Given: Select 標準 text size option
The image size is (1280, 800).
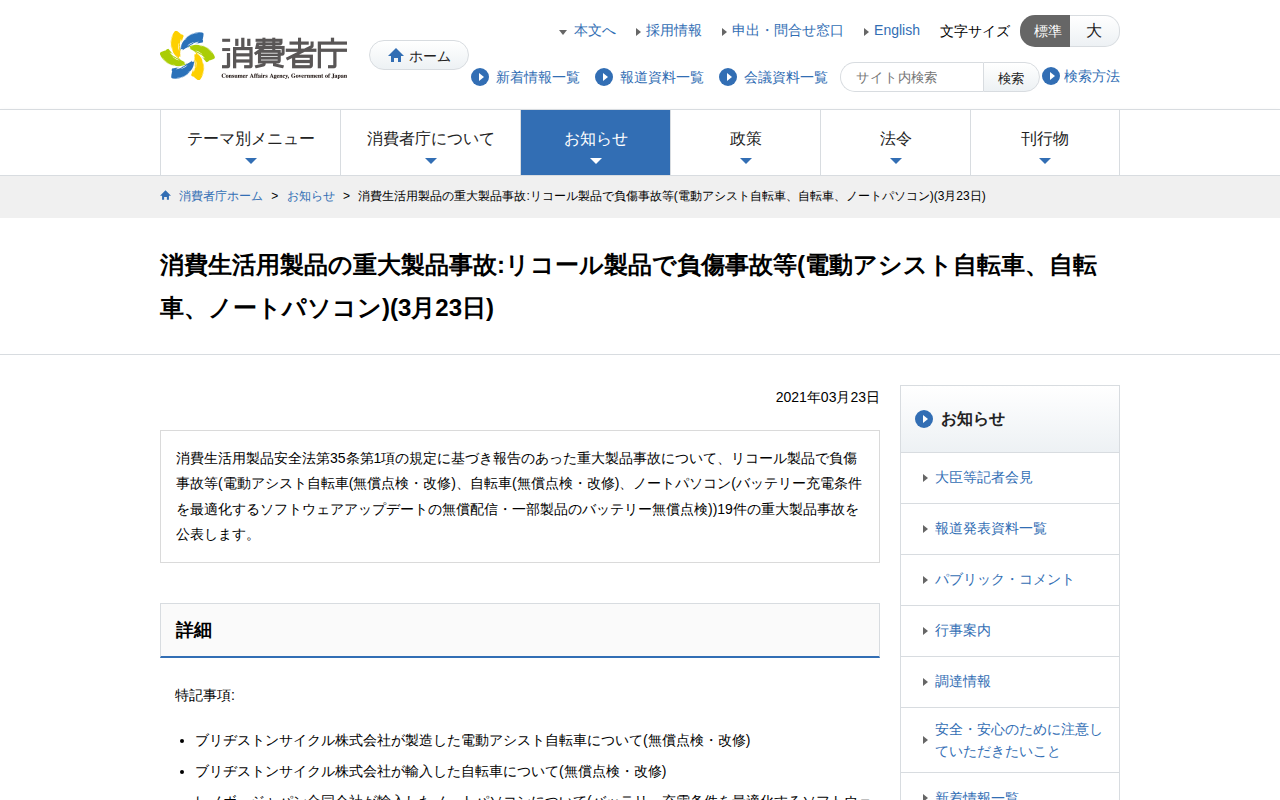Looking at the screenshot, I should click(x=1045, y=31).
